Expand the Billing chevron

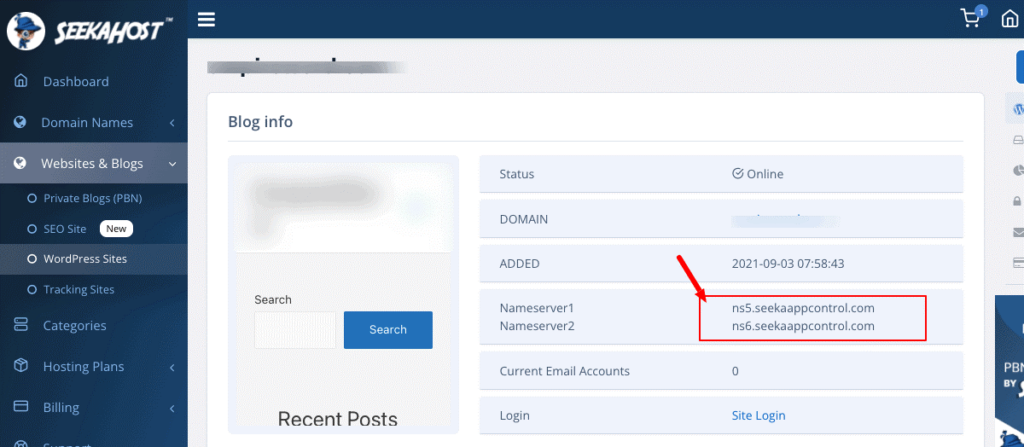click(x=172, y=408)
